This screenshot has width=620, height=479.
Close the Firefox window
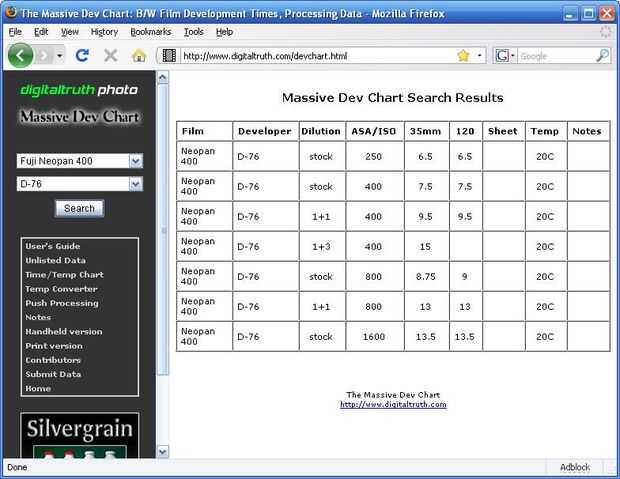pos(607,14)
